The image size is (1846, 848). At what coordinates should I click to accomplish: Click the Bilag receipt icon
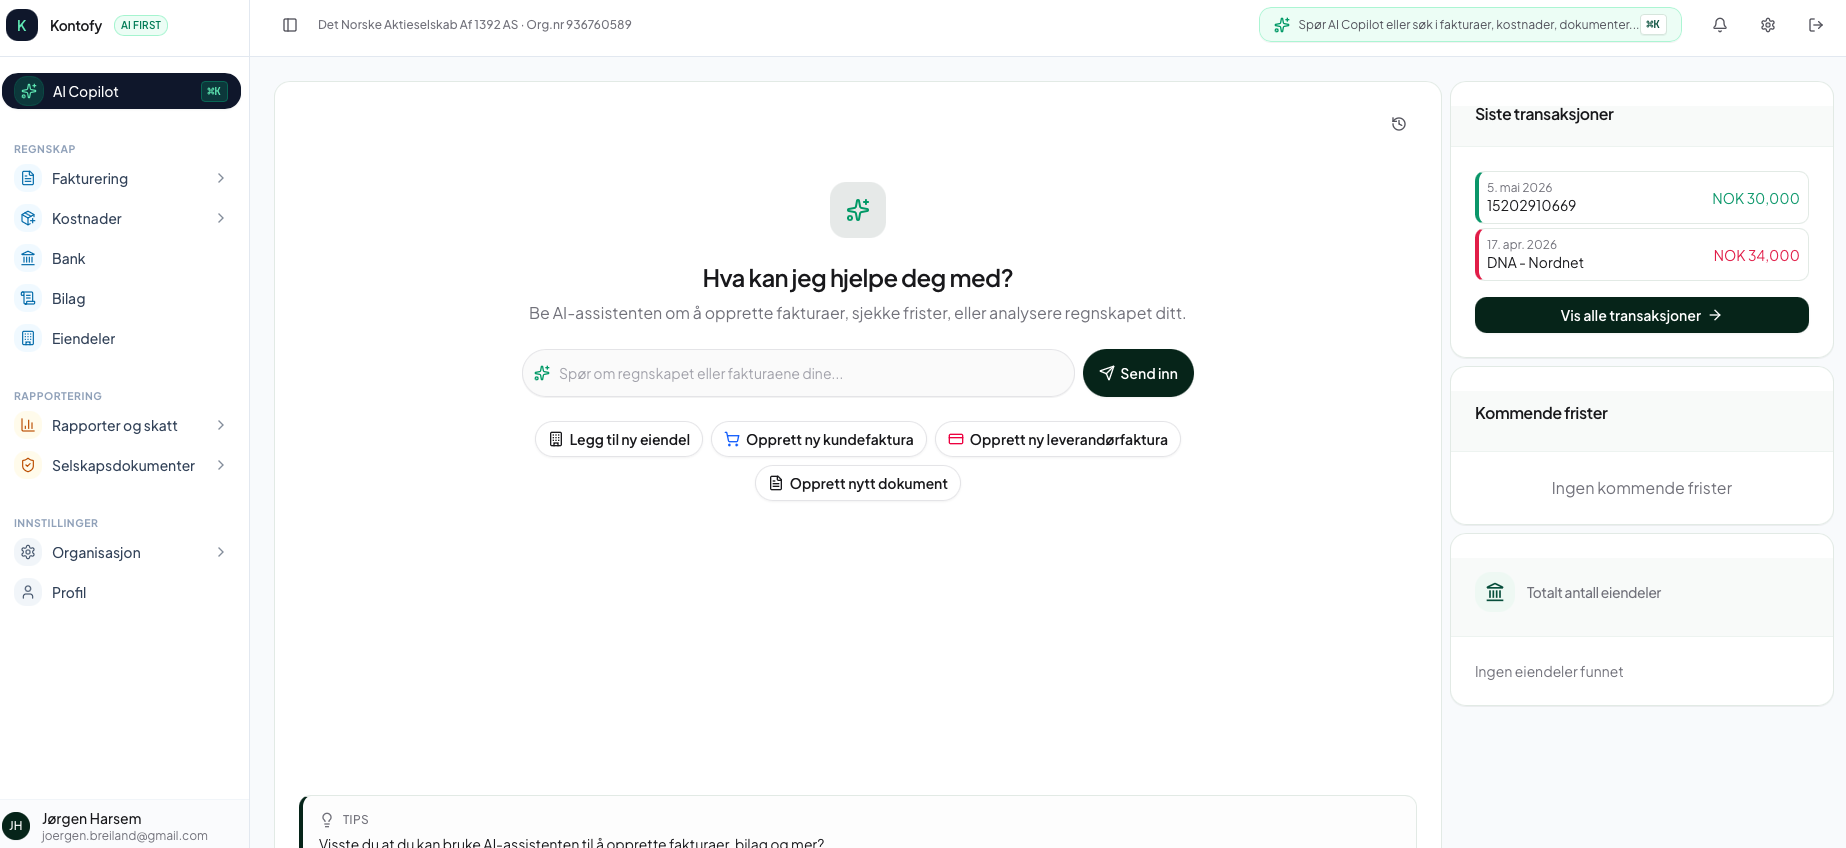tap(28, 298)
